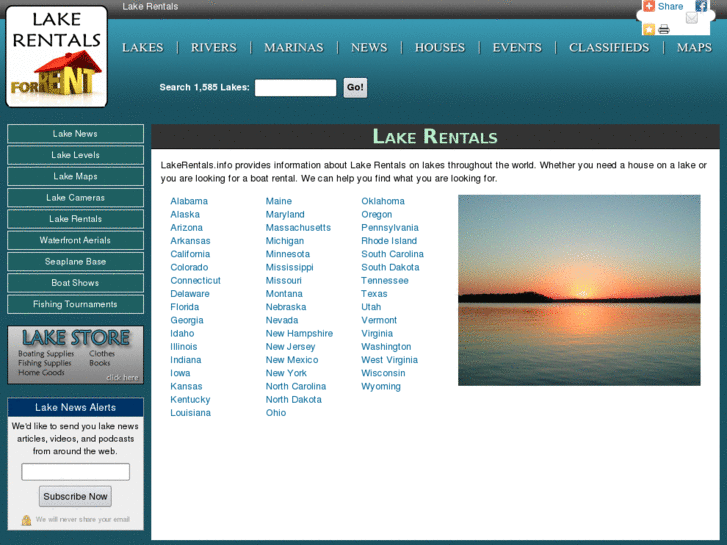Click the Go! search button
Image resolution: width=727 pixels, height=545 pixels.
tap(355, 88)
